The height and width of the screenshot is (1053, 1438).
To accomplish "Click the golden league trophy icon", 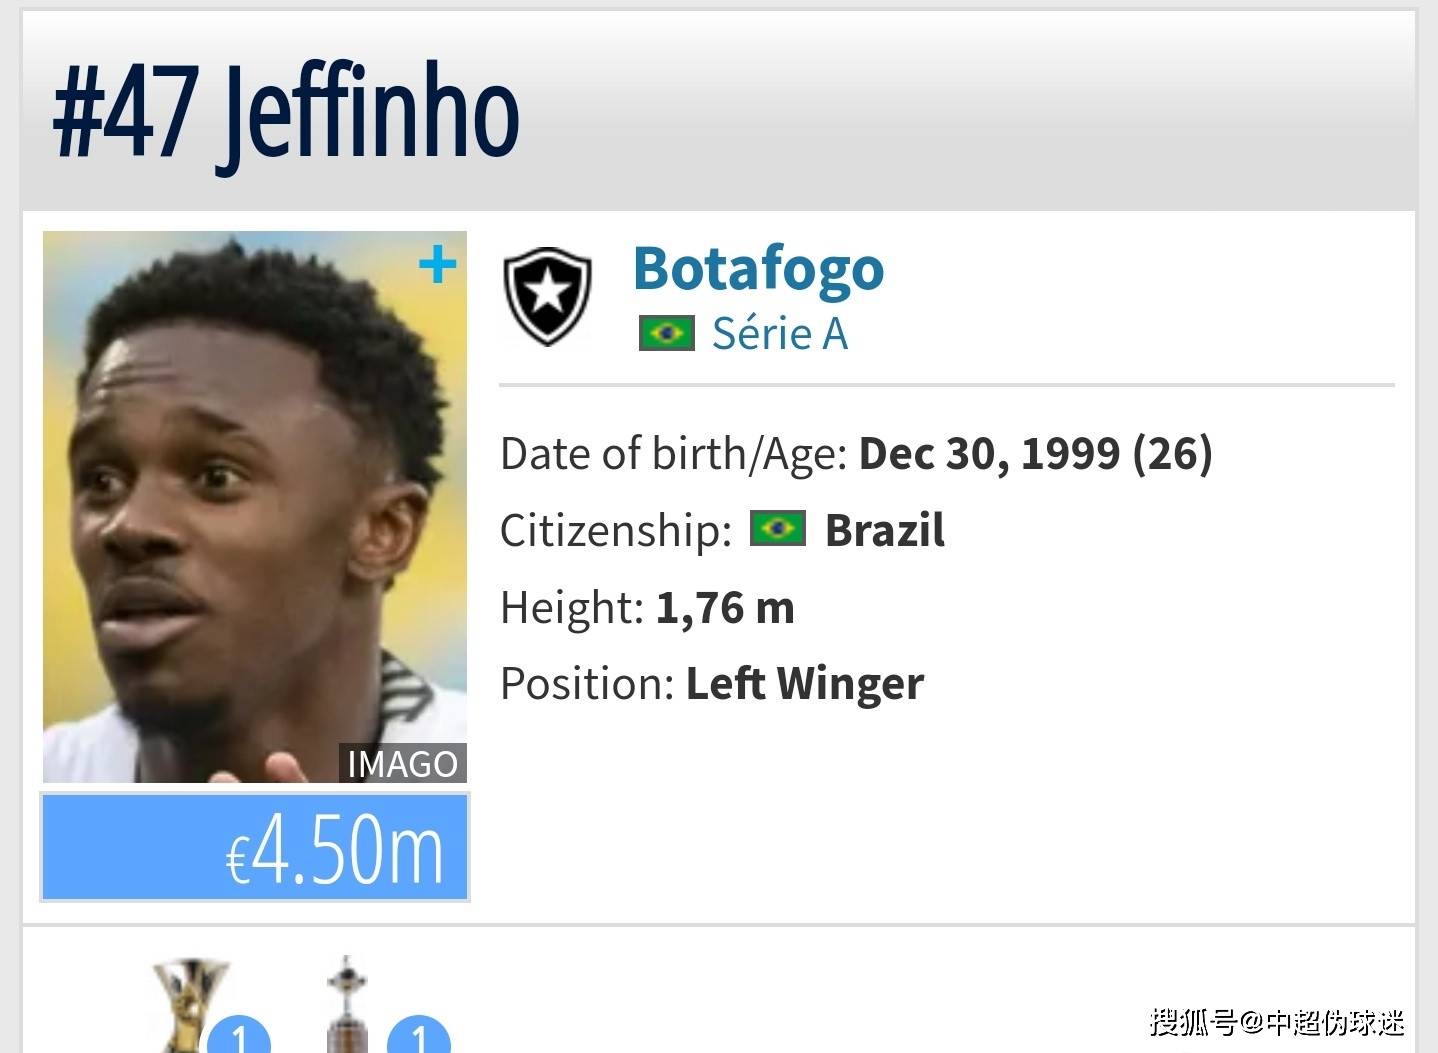I will coord(190,1004).
